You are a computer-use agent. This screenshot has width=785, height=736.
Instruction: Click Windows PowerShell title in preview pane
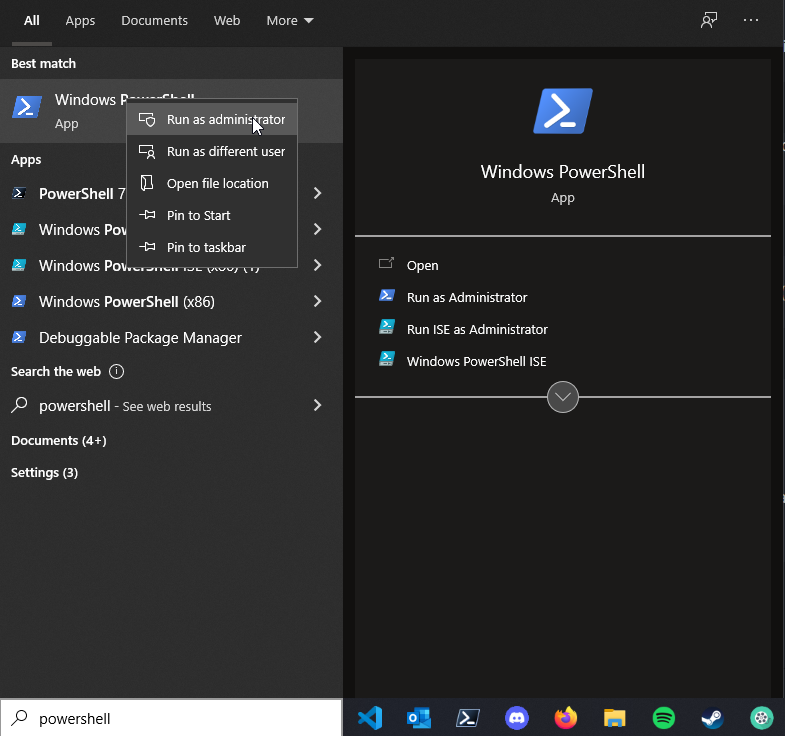[563, 172]
